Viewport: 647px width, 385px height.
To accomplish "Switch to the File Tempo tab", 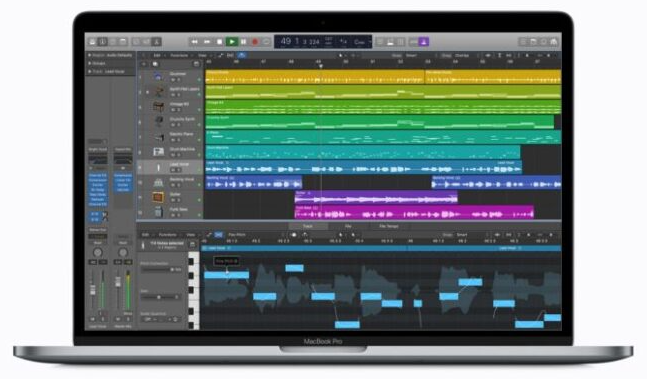I will pyautogui.click(x=388, y=226).
